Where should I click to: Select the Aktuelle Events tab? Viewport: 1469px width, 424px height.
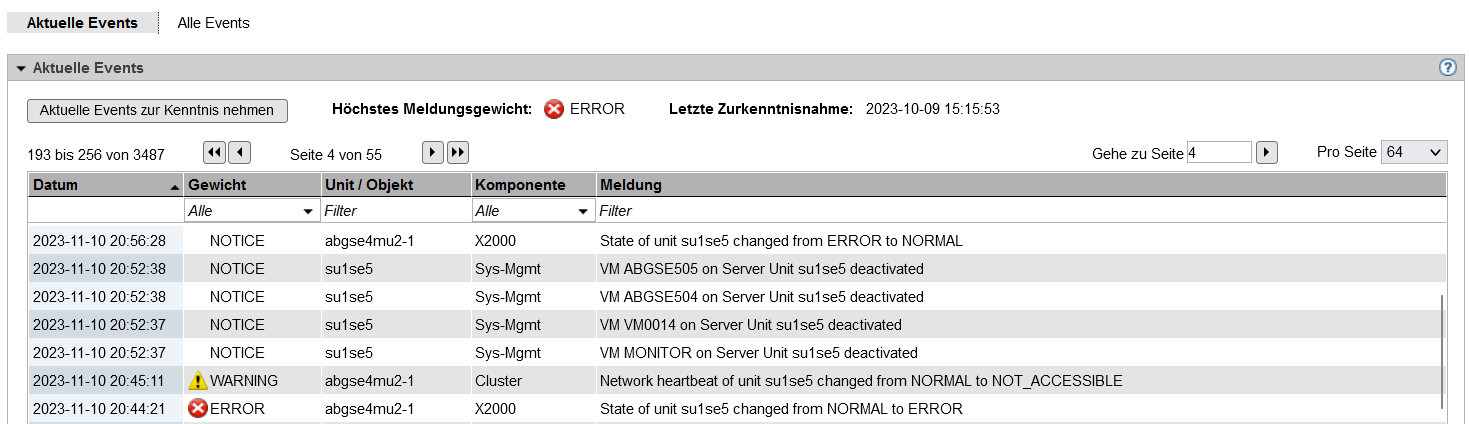click(82, 23)
